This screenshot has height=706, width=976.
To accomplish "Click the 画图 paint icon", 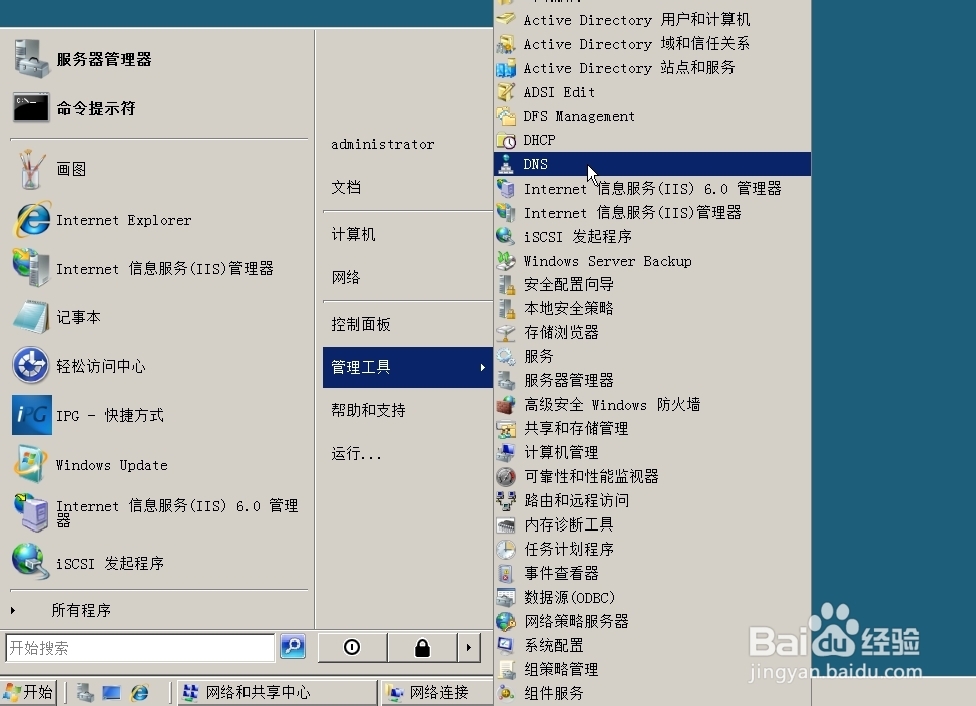I will pos(31,169).
